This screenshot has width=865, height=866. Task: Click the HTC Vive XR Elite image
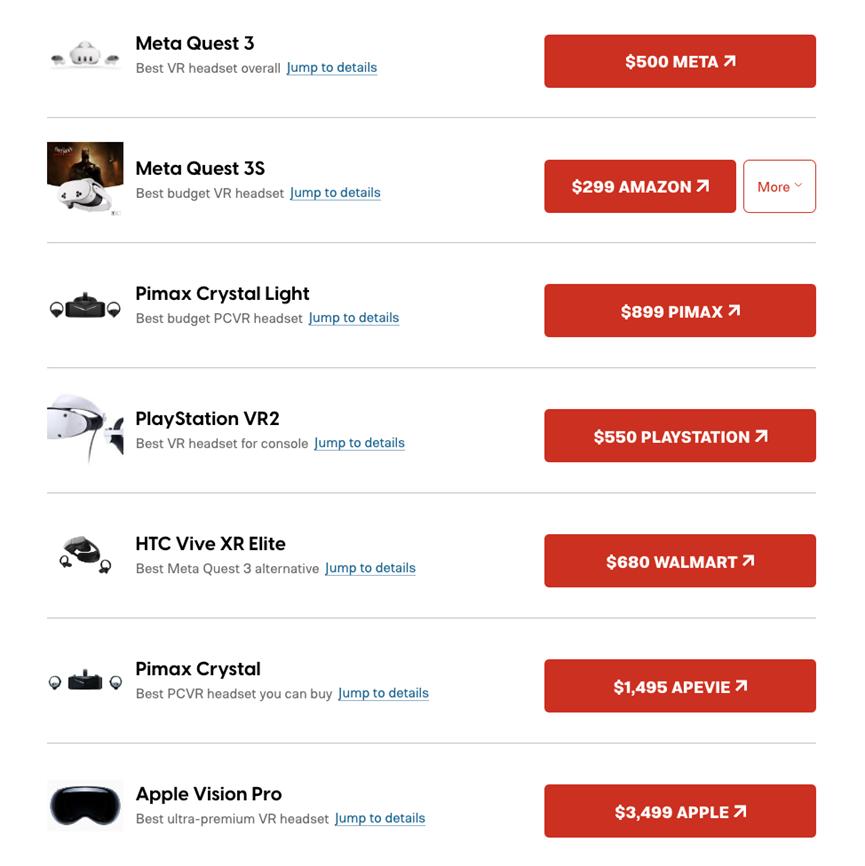click(85, 555)
